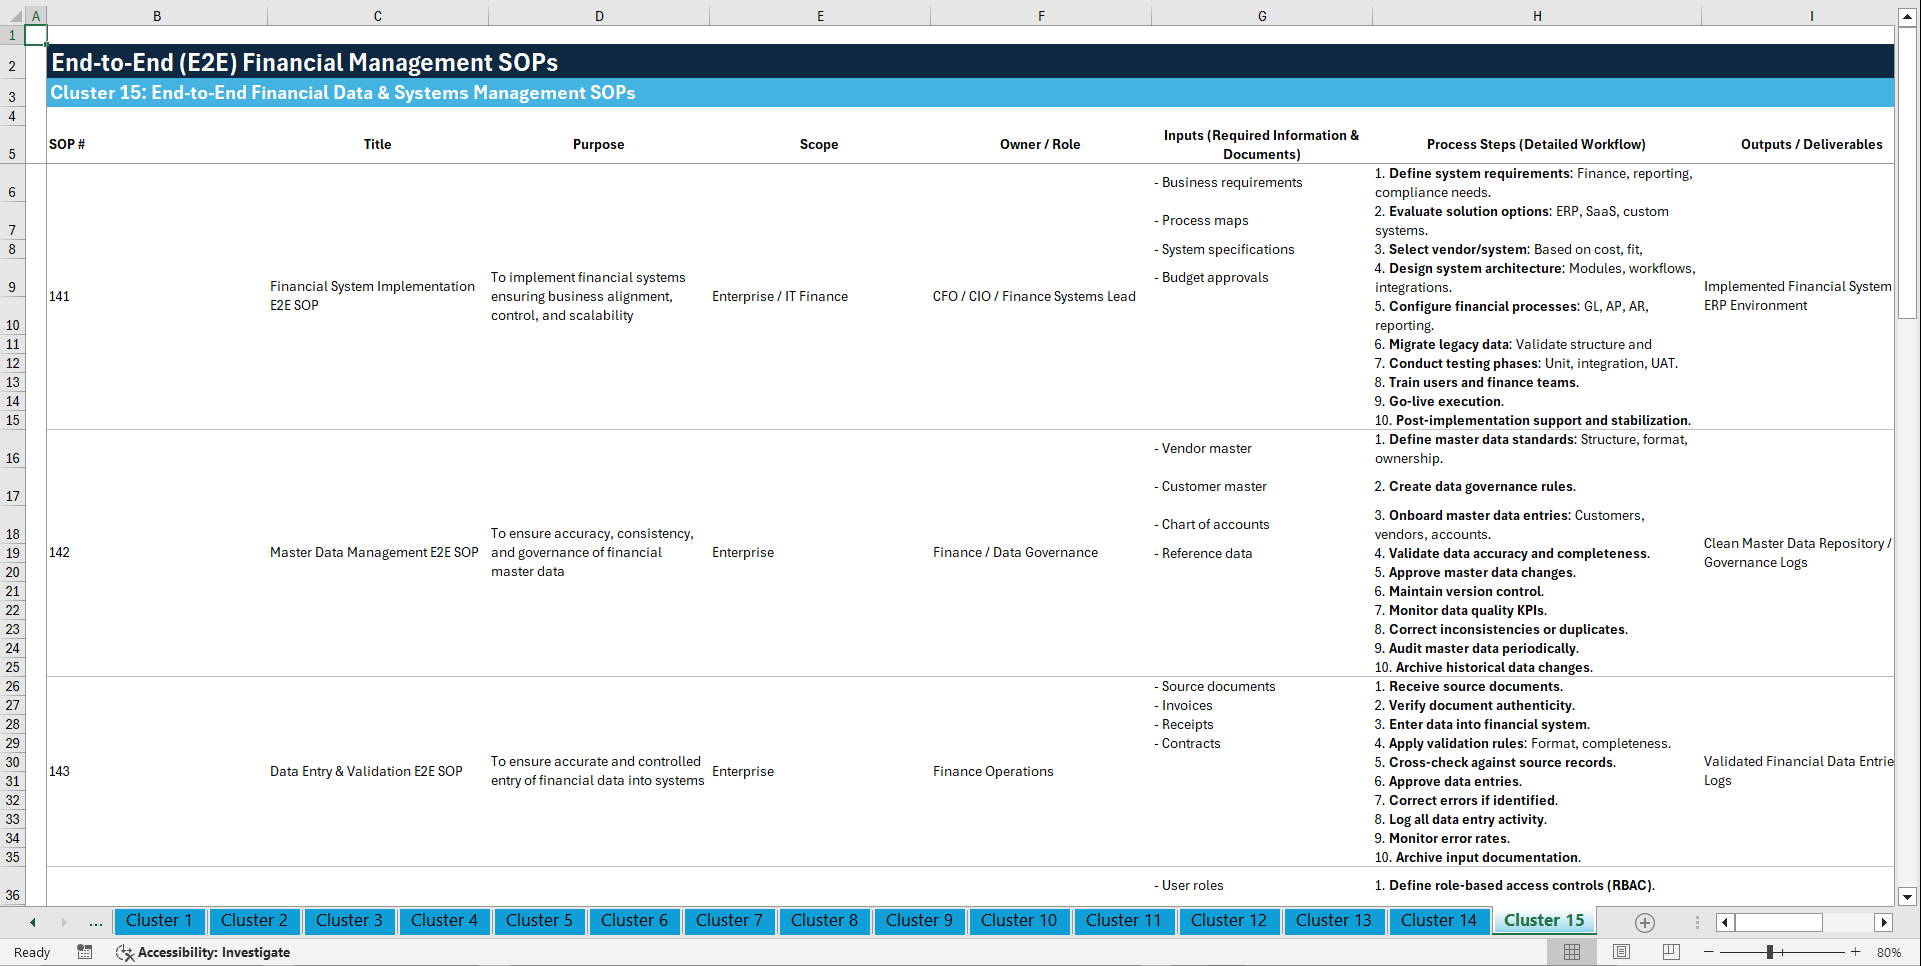This screenshot has height=966, width=1921.
Task: Switch to Normal view in the status bar
Action: 1572,952
